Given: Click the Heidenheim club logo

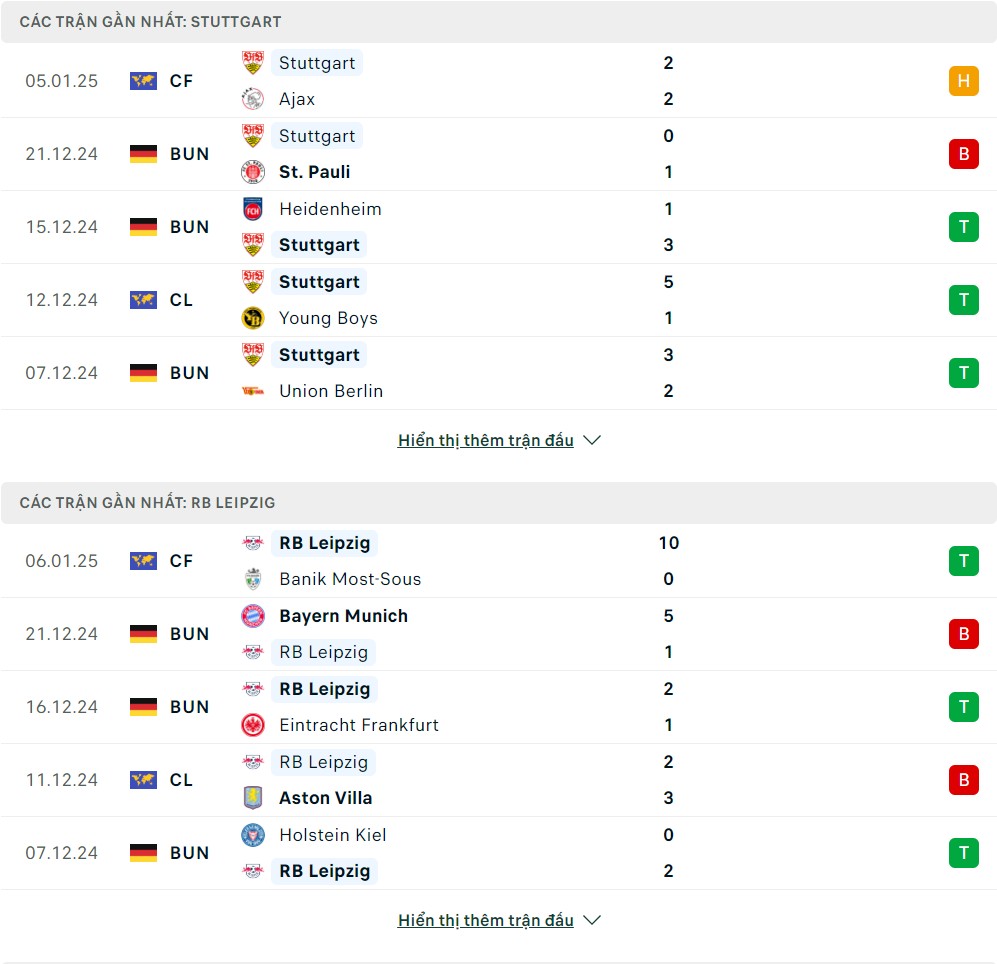Looking at the screenshot, I should click(x=252, y=209).
